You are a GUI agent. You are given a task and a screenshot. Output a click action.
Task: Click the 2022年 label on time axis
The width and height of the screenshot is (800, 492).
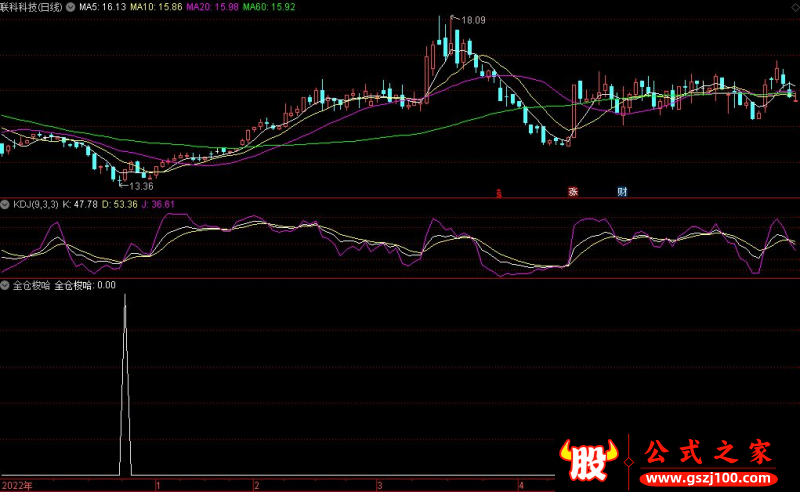(x=16, y=484)
